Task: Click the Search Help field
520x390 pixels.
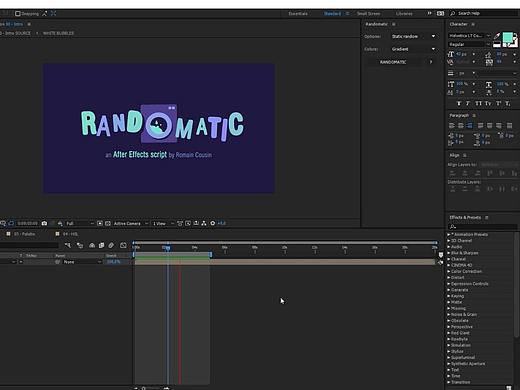Action: pyautogui.click(x=484, y=13)
